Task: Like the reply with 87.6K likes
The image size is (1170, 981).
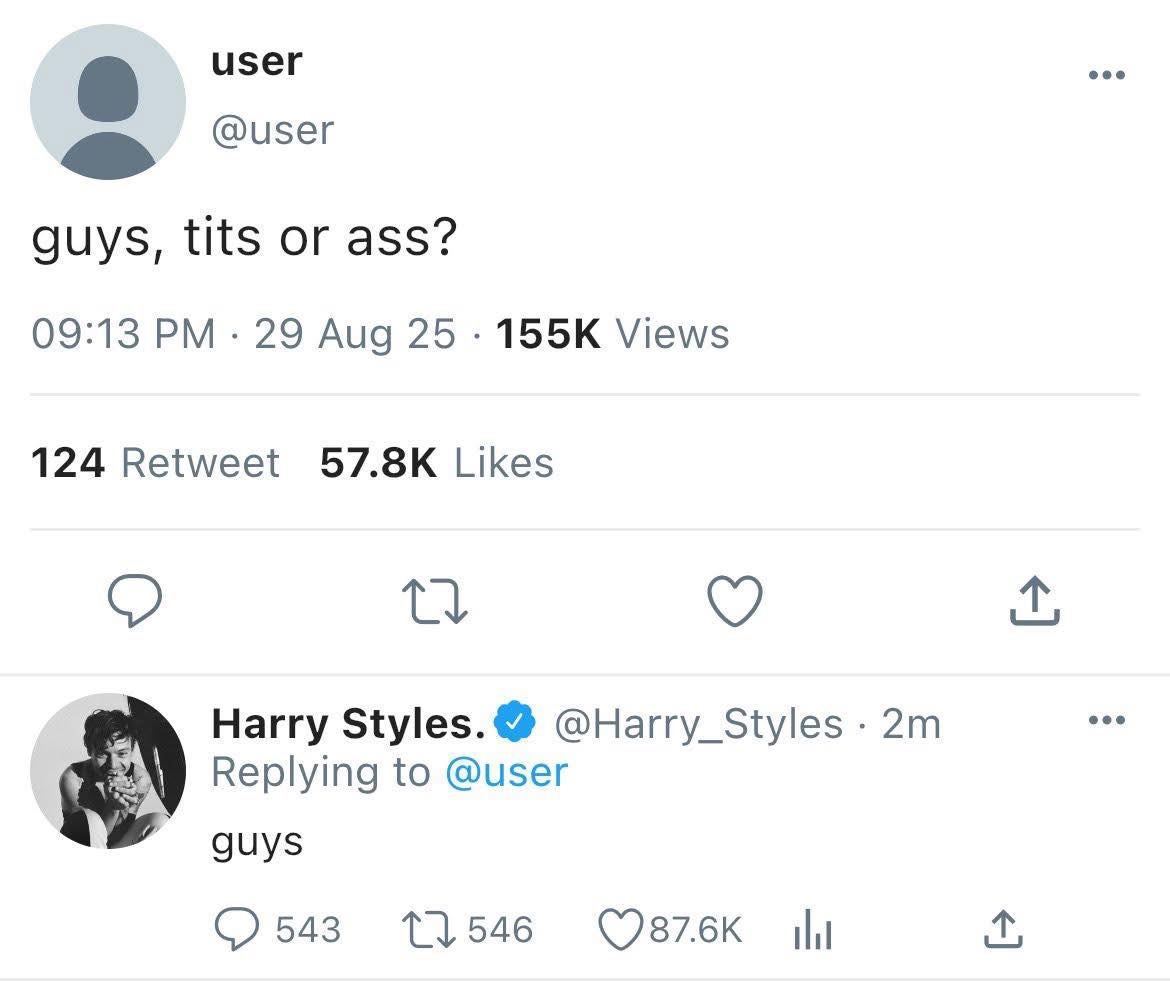Action: click(618, 930)
